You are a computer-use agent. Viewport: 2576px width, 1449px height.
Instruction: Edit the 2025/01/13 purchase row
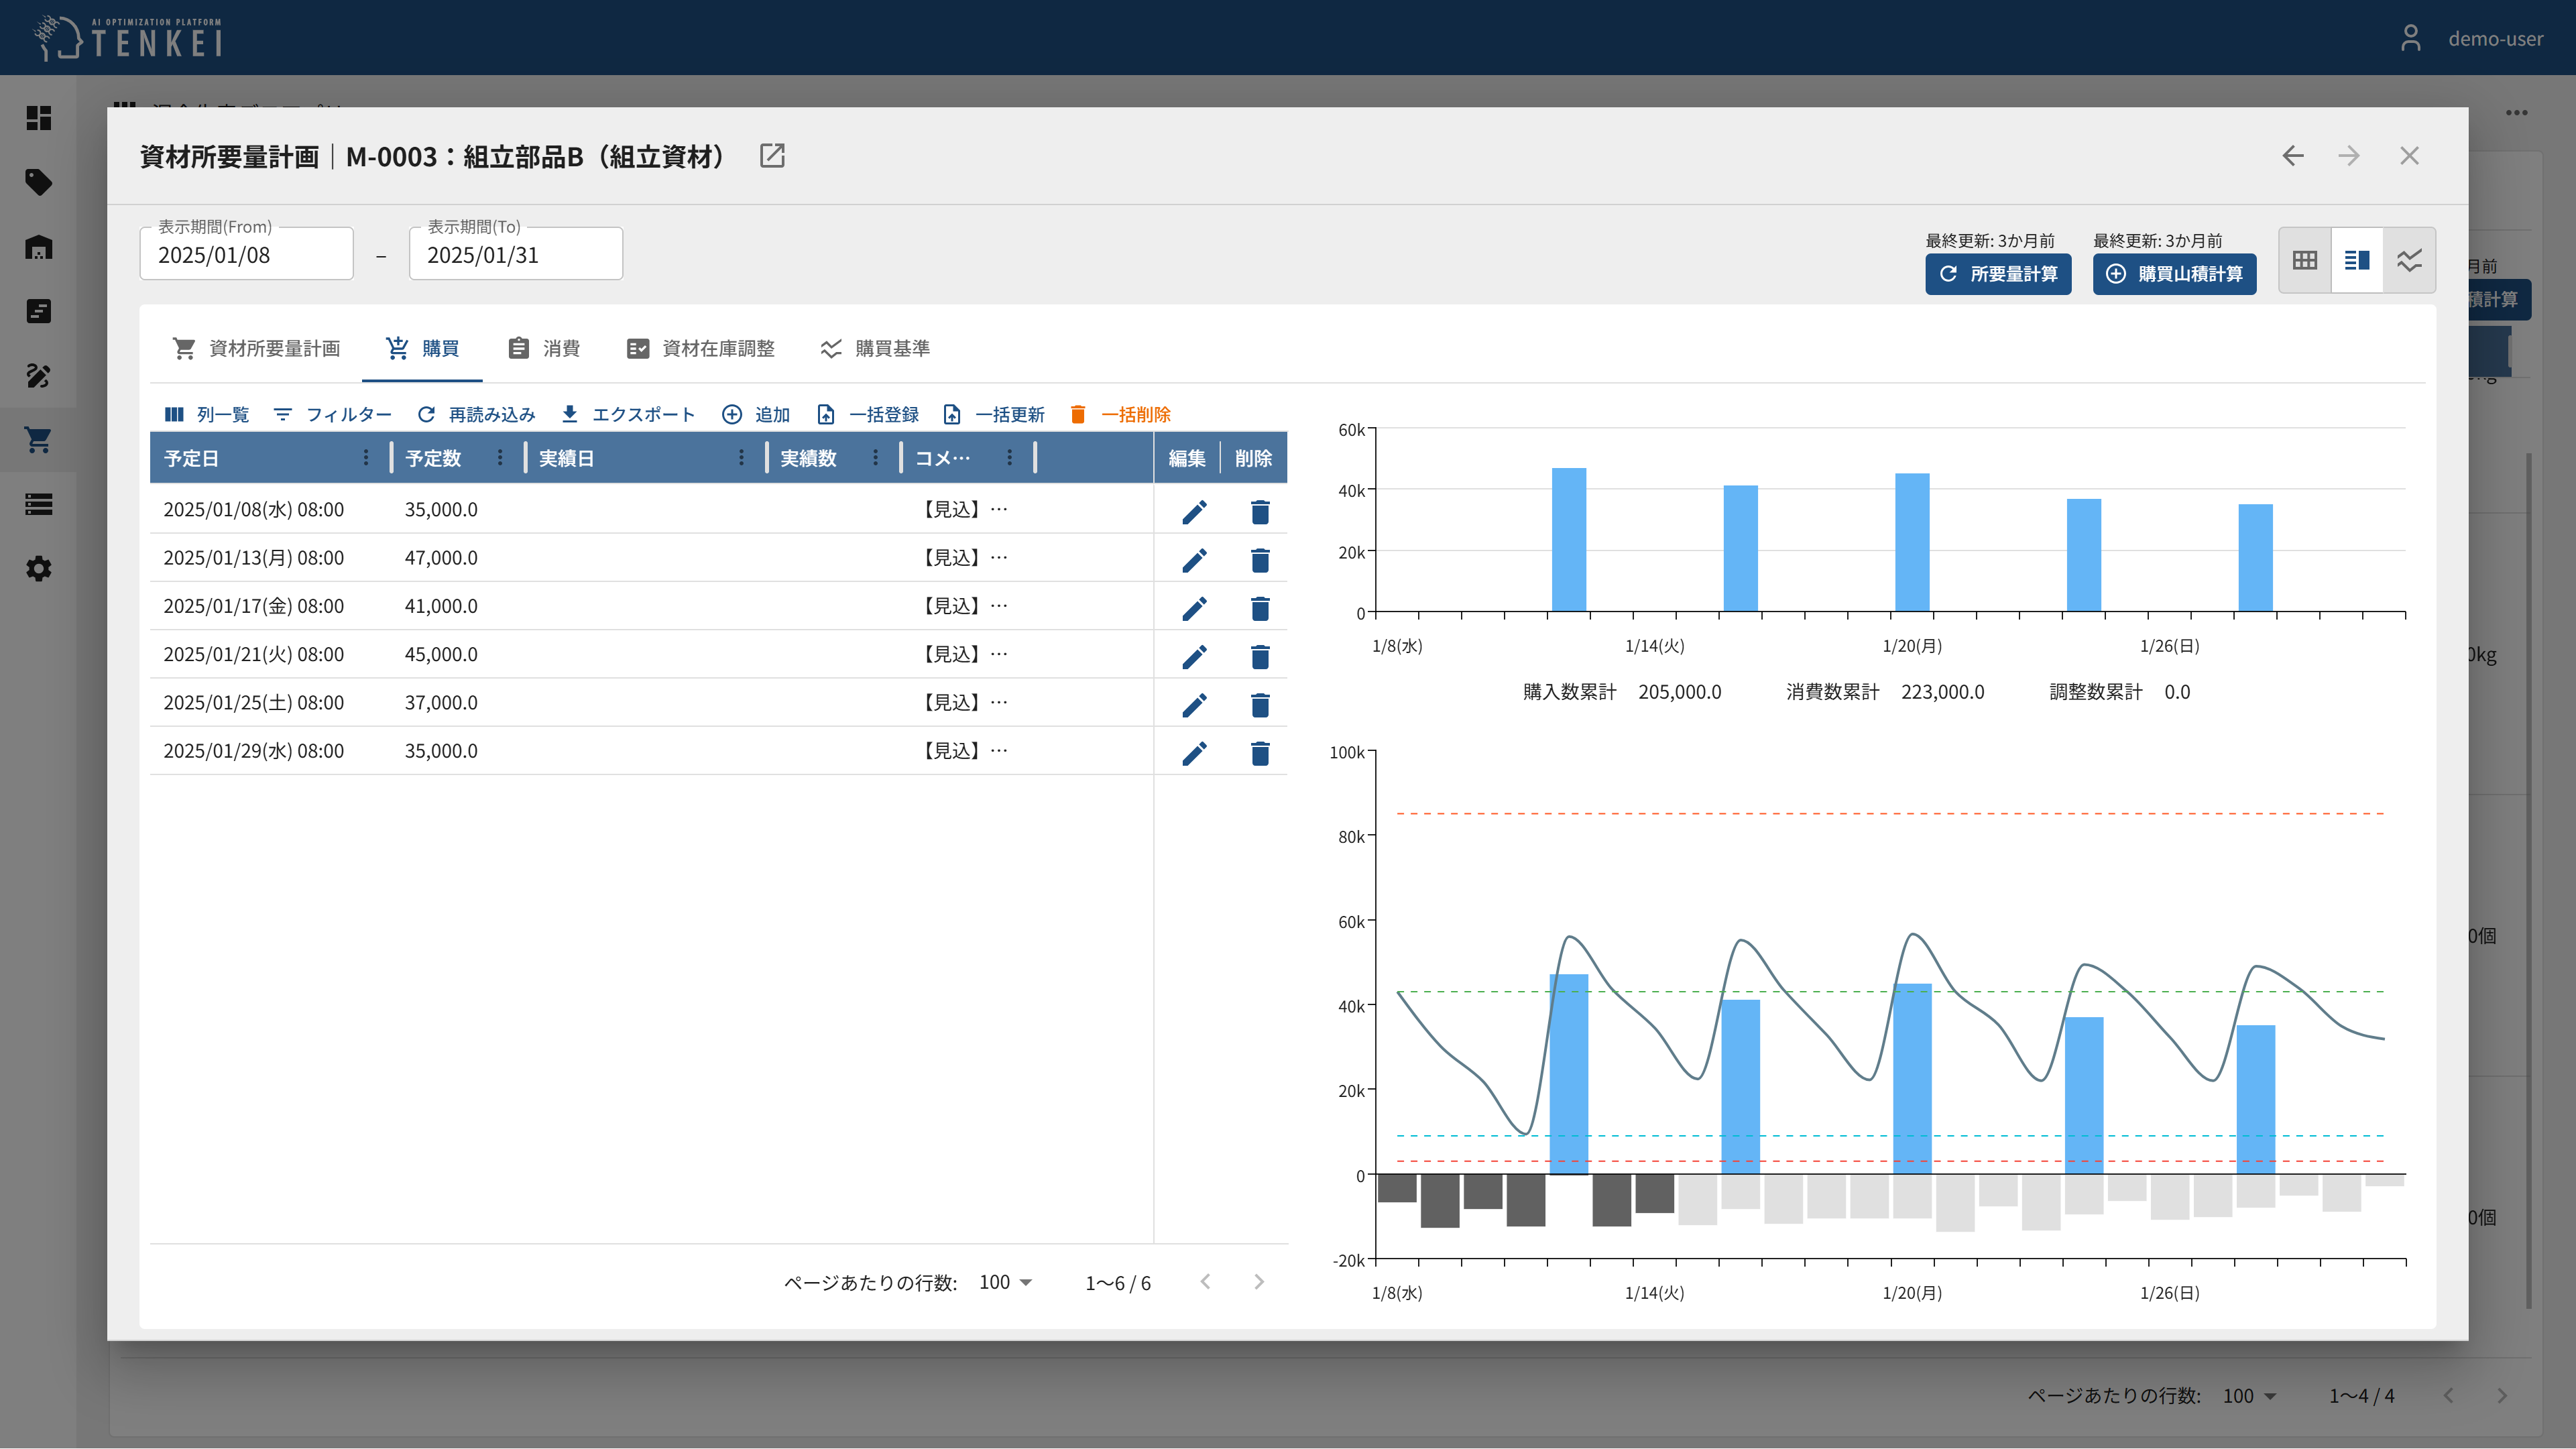(x=1194, y=560)
